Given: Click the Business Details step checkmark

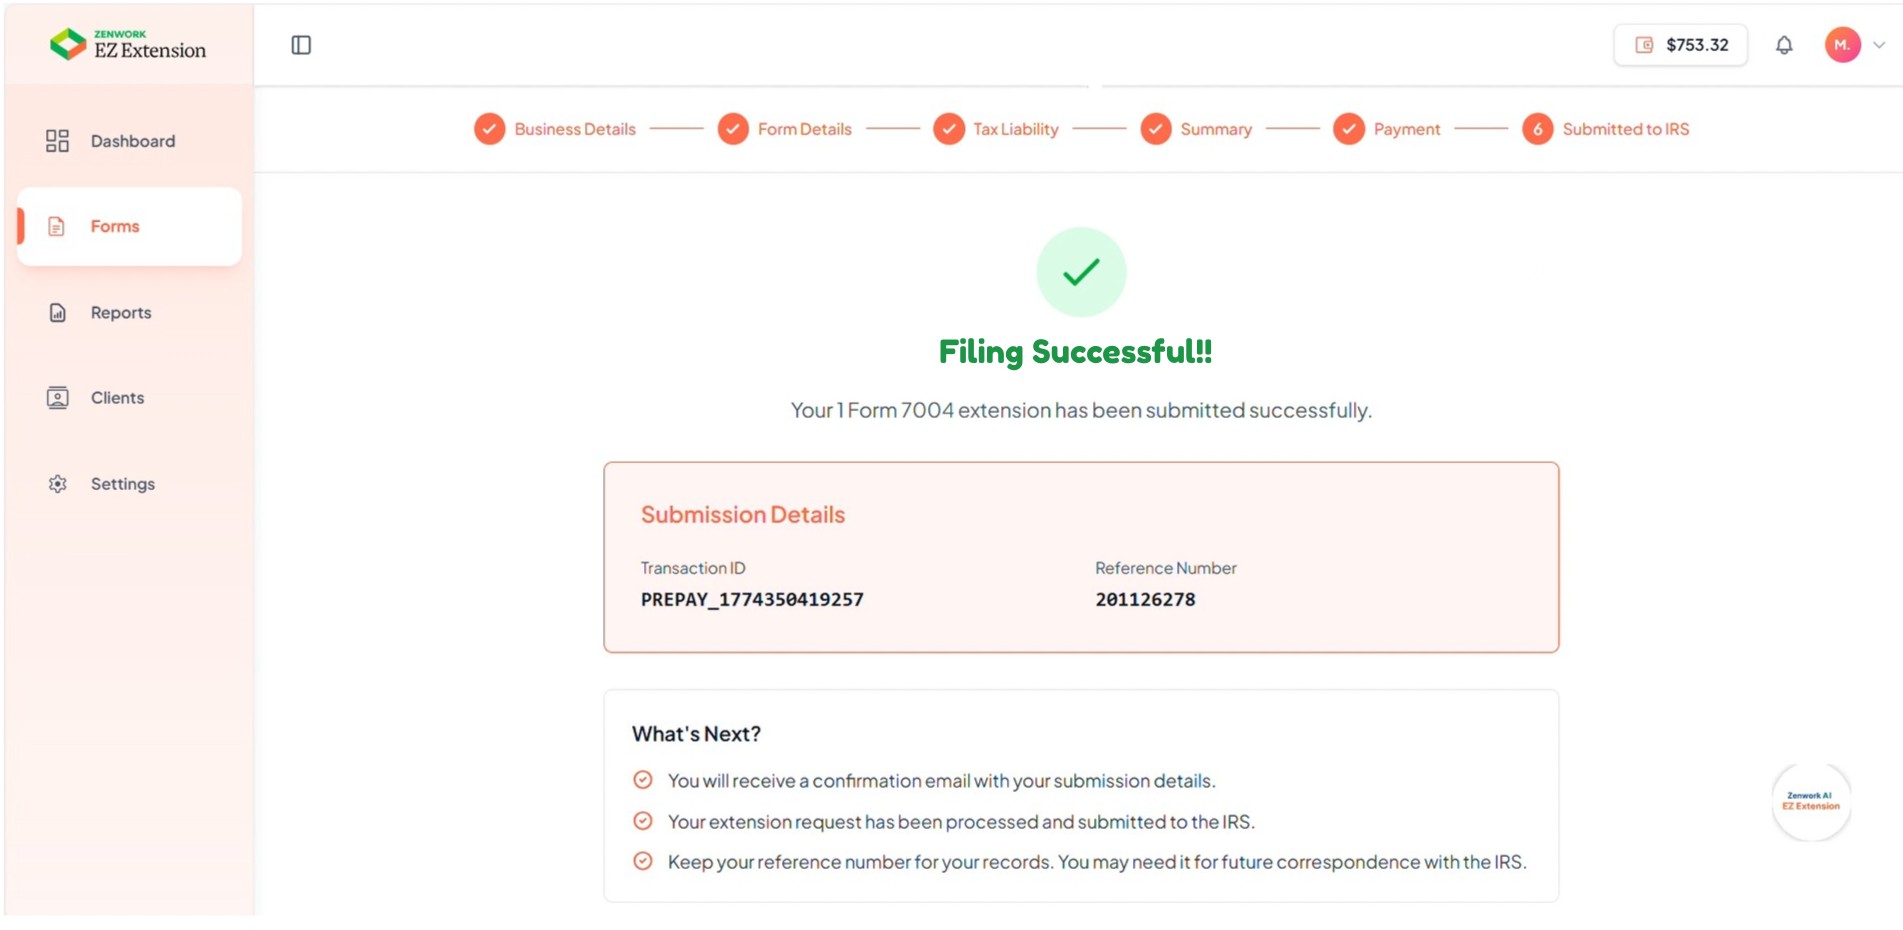Looking at the screenshot, I should [x=489, y=129].
